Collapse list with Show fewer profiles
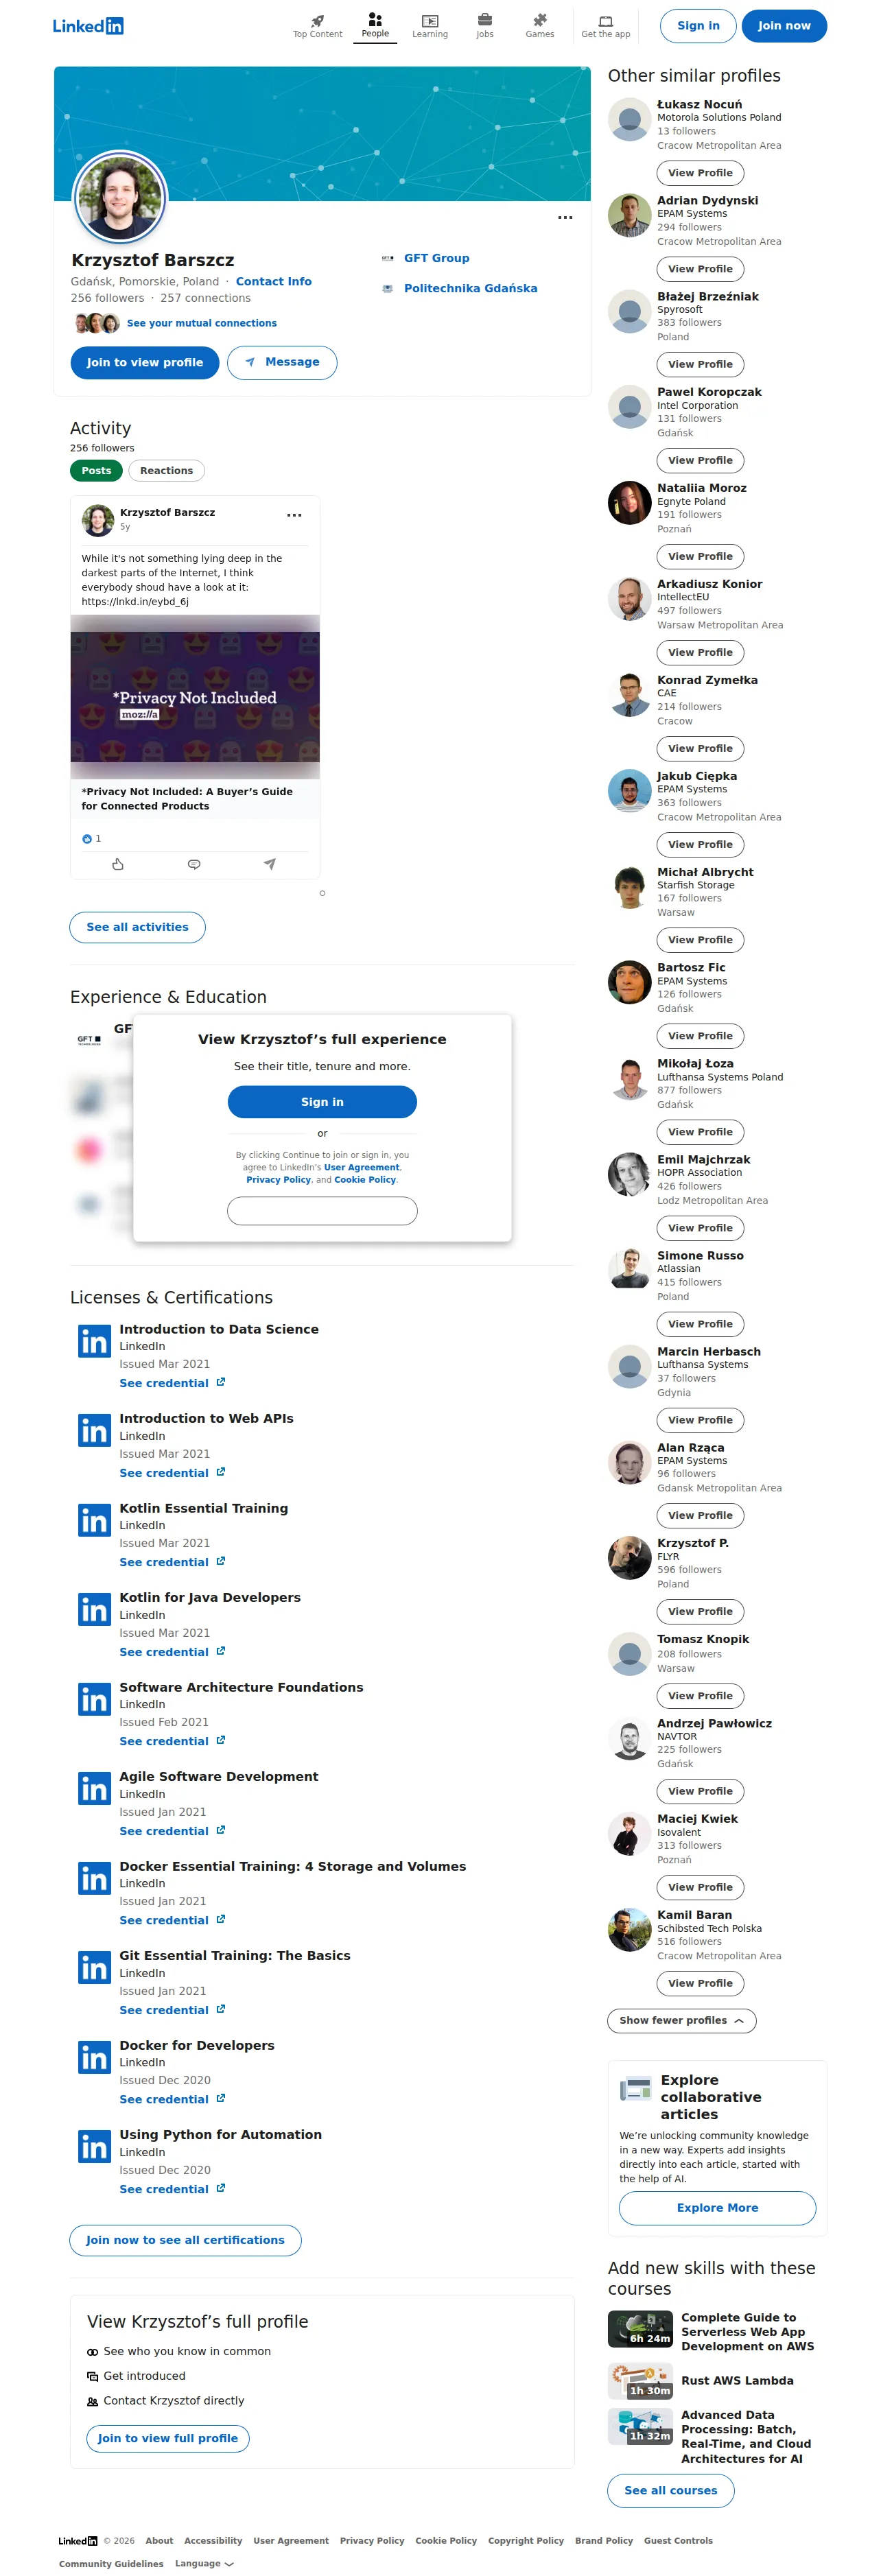881x2576 pixels. pos(682,2020)
